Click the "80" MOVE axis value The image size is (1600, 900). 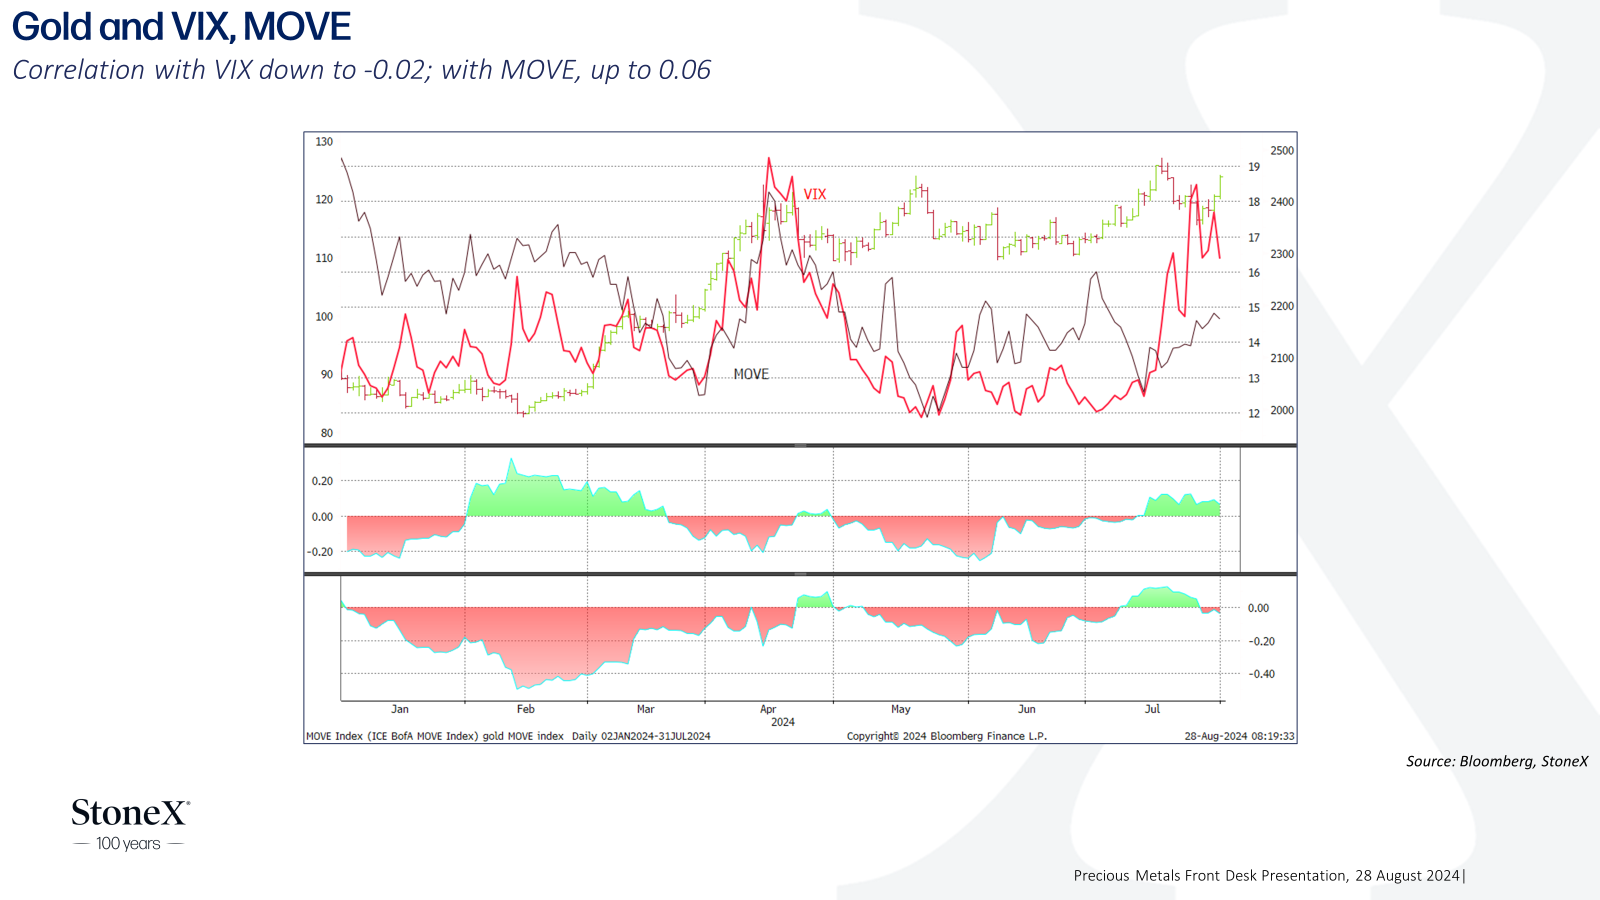(327, 433)
